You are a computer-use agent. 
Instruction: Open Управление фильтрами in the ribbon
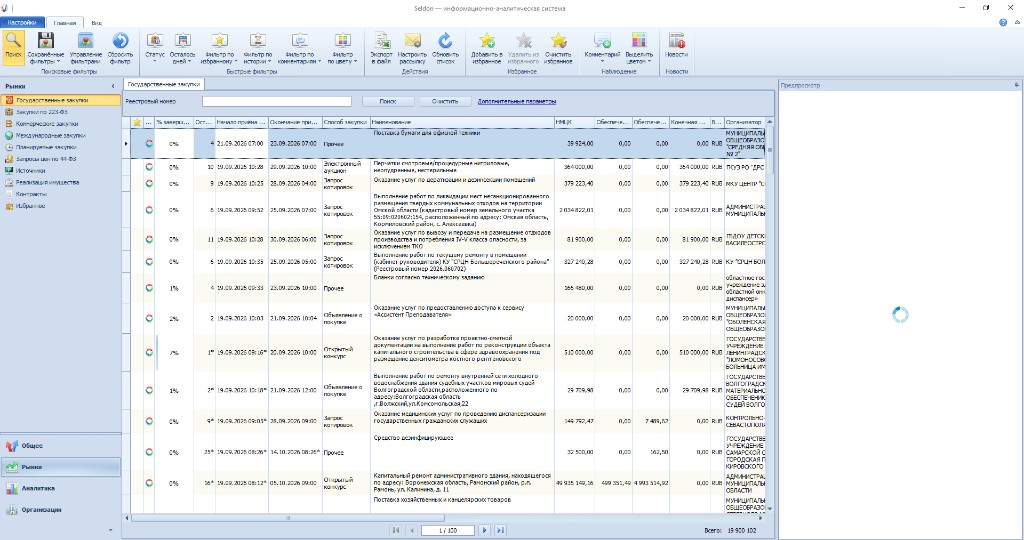[x=86, y=47]
